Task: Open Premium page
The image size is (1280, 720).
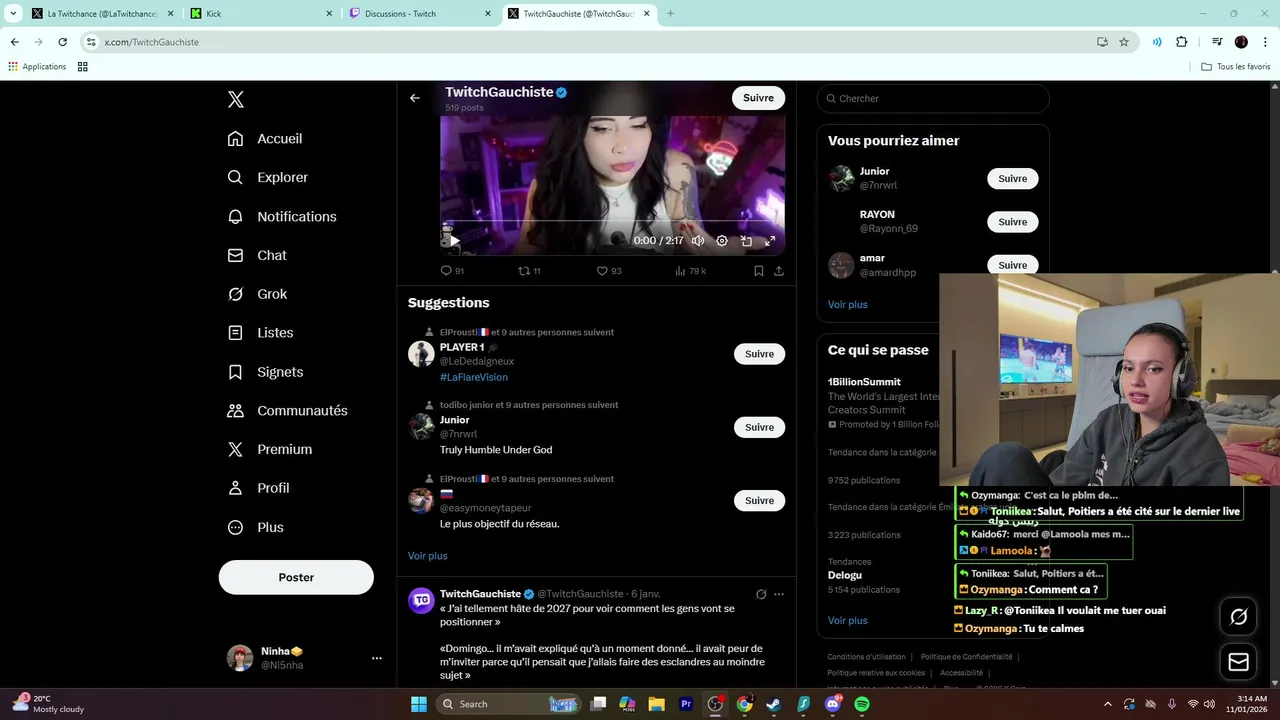Action: coord(270,449)
